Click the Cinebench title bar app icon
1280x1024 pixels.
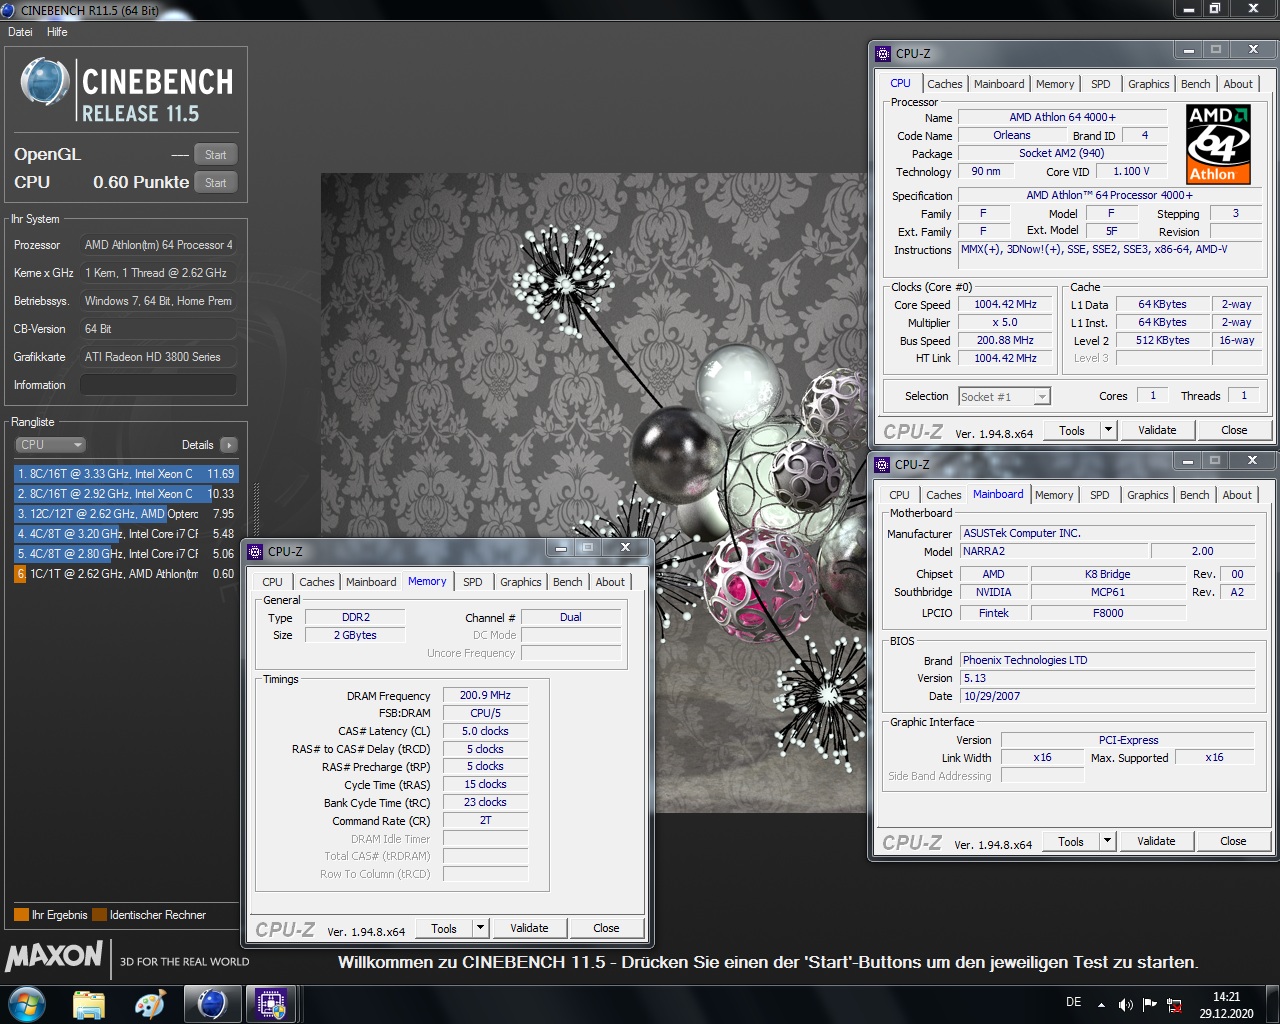8,10
